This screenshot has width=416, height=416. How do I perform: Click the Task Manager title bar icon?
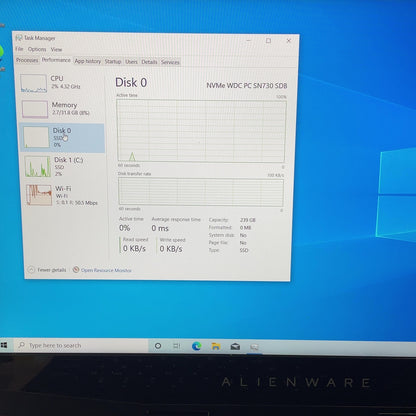click(x=19, y=38)
